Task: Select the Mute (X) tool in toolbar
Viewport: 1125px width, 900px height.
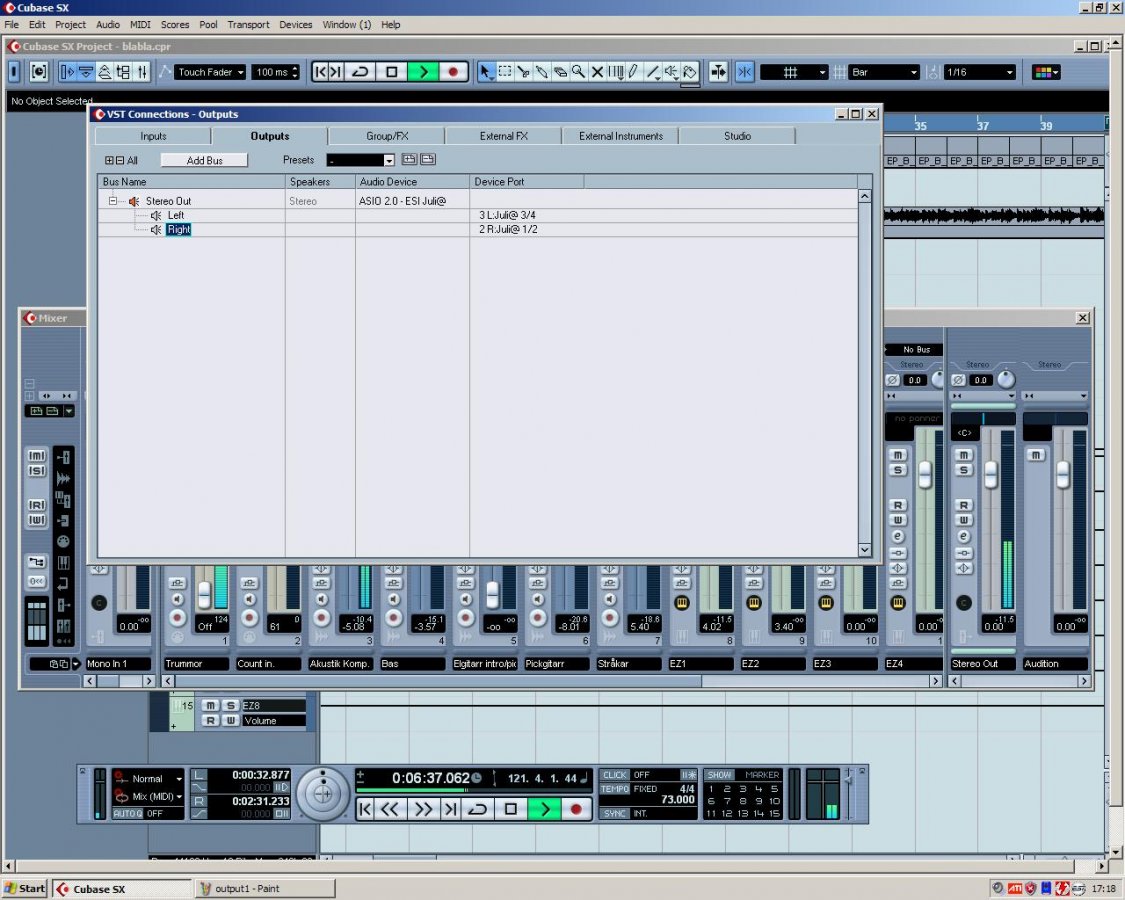Action: (597, 72)
